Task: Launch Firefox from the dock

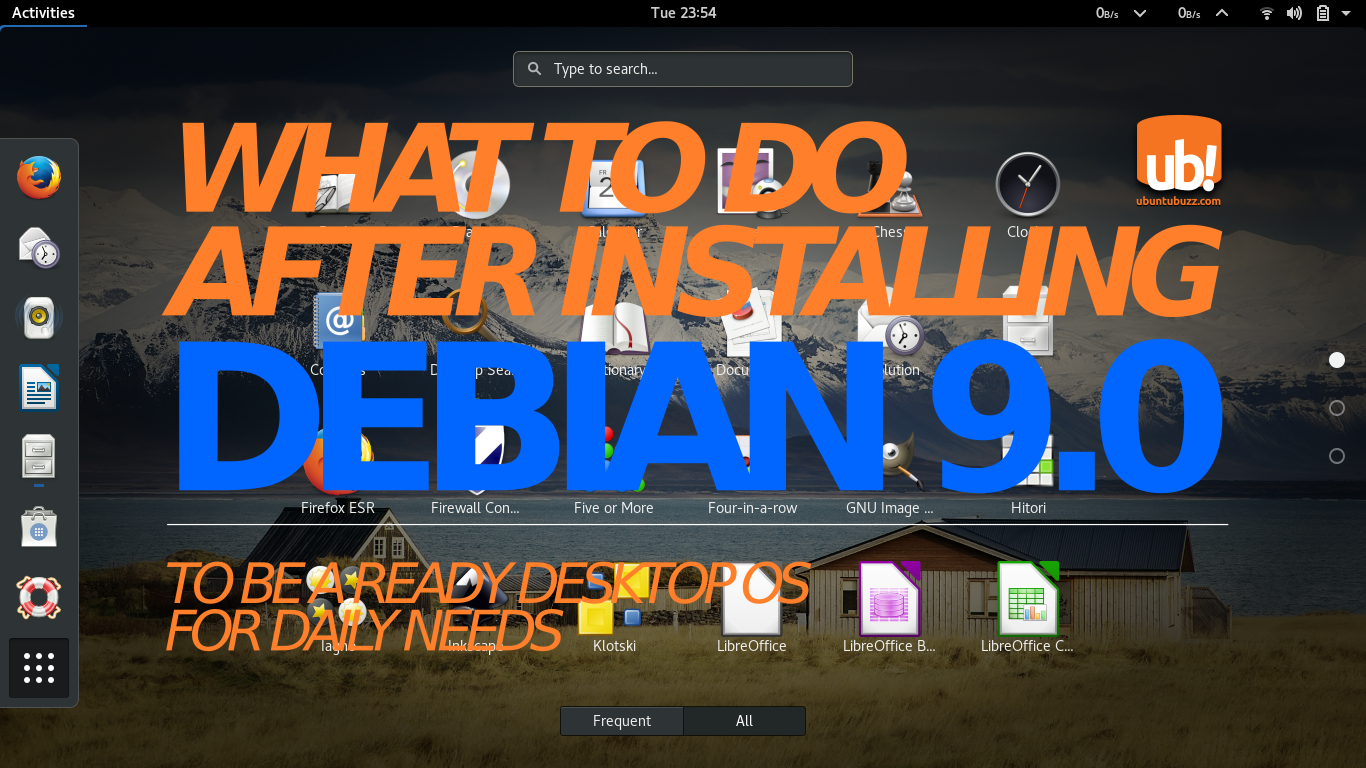Action: (x=38, y=177)
